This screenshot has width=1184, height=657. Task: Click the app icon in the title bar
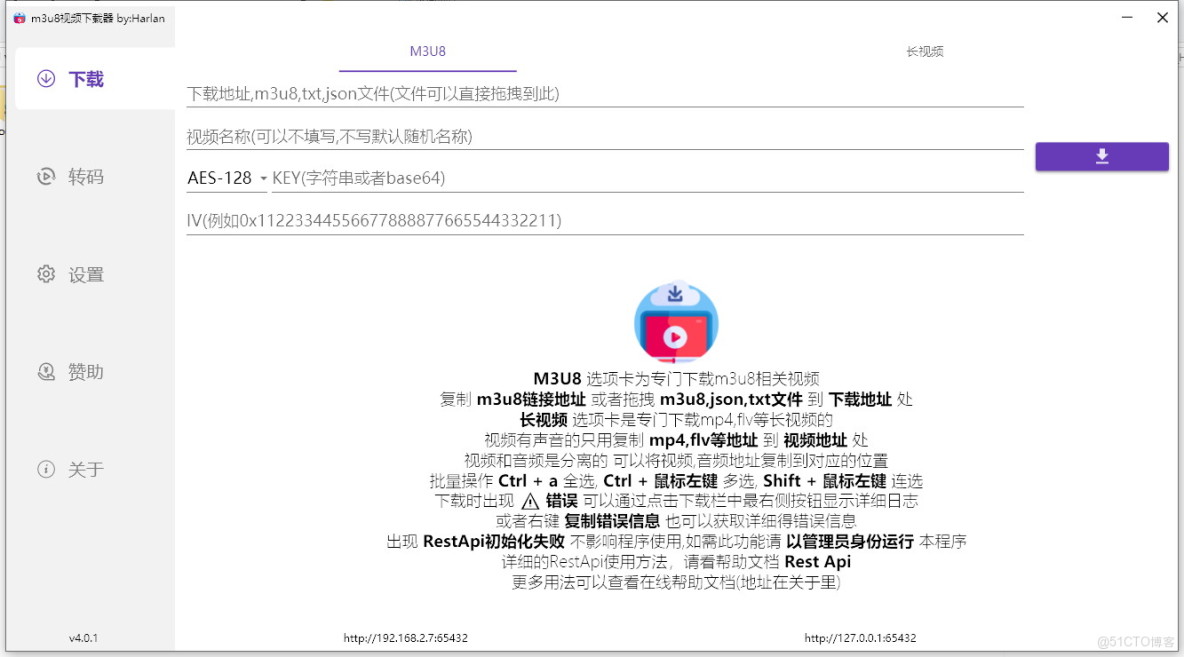[x=20, y=17]
